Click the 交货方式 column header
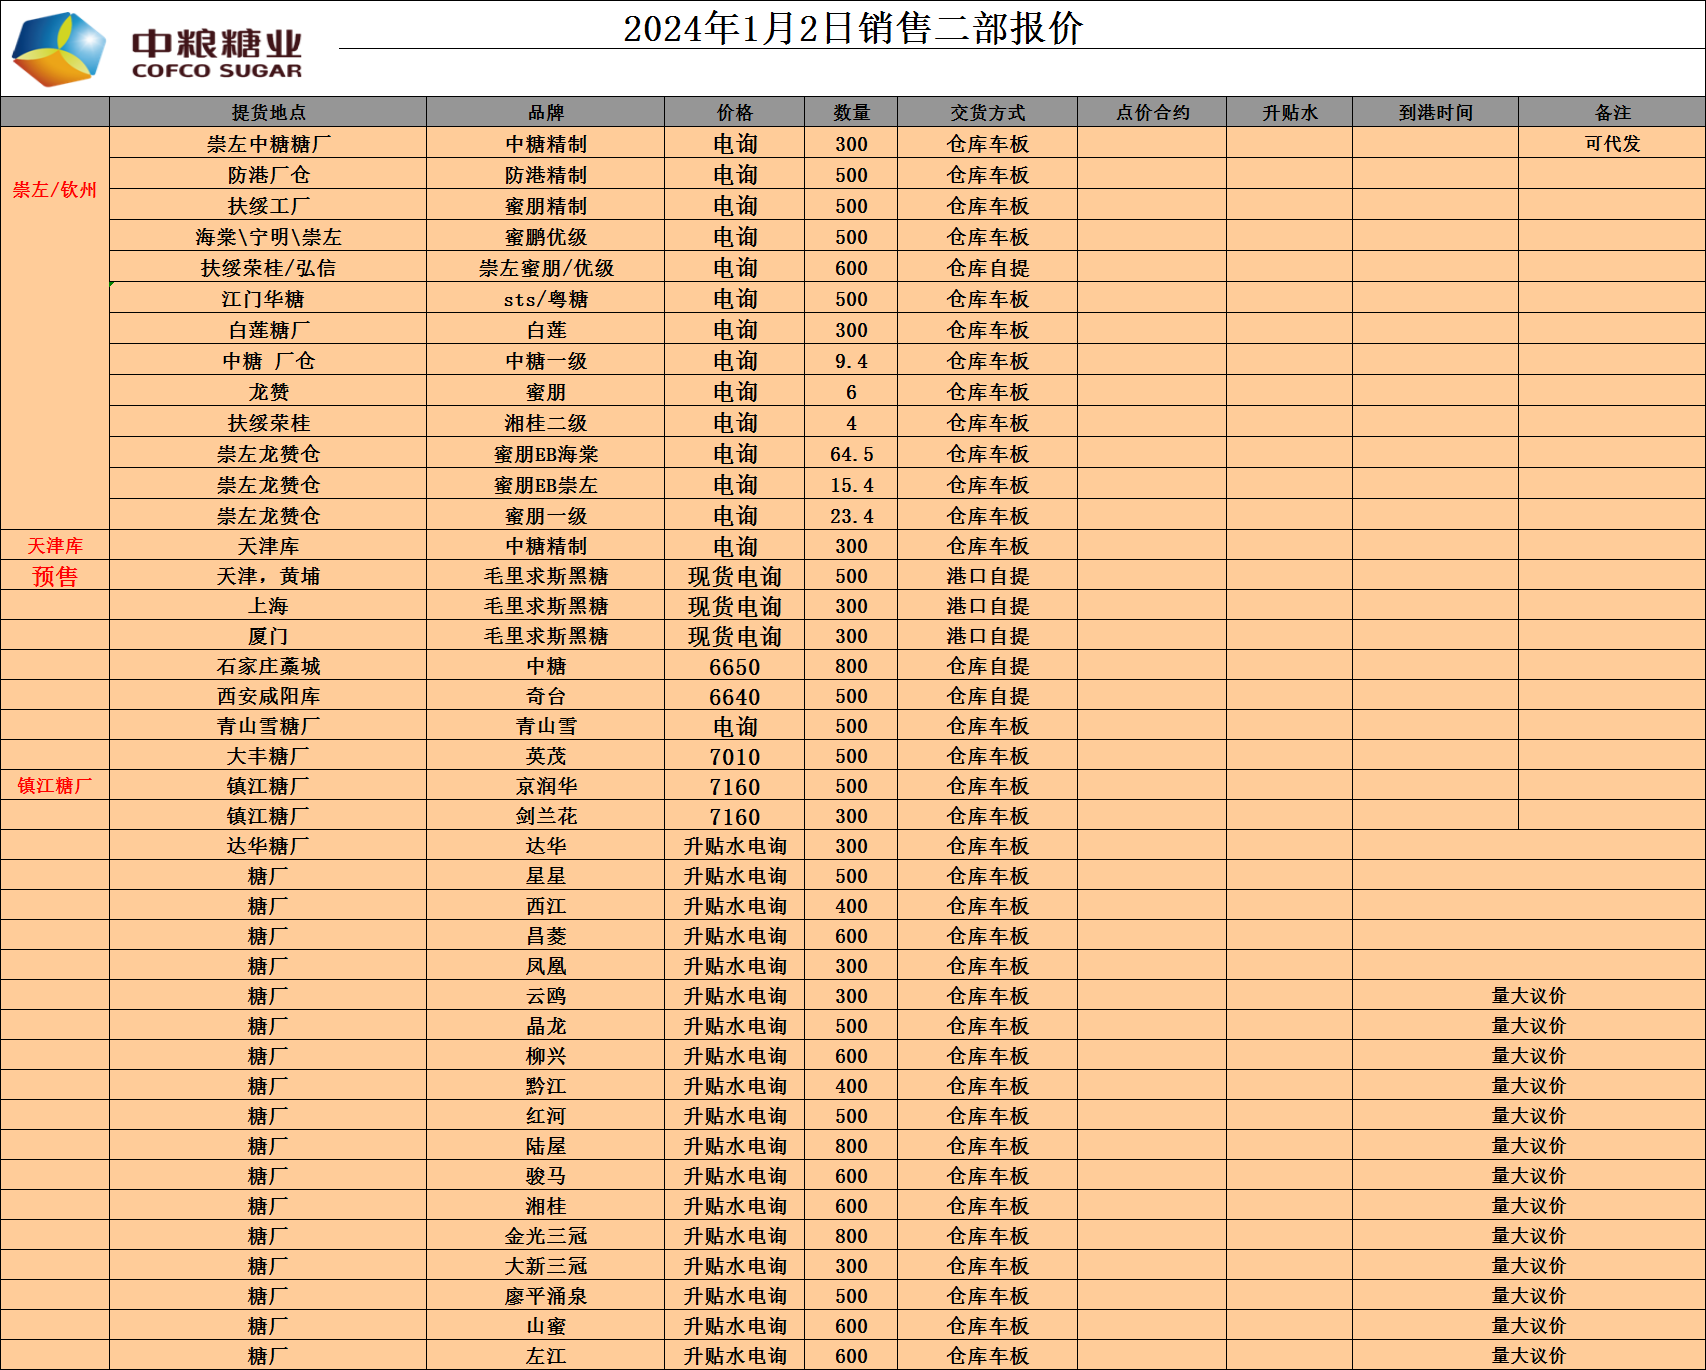The width and height of the screenshot is (1706, 1370). pyautogui.click(x=987, y=113)
